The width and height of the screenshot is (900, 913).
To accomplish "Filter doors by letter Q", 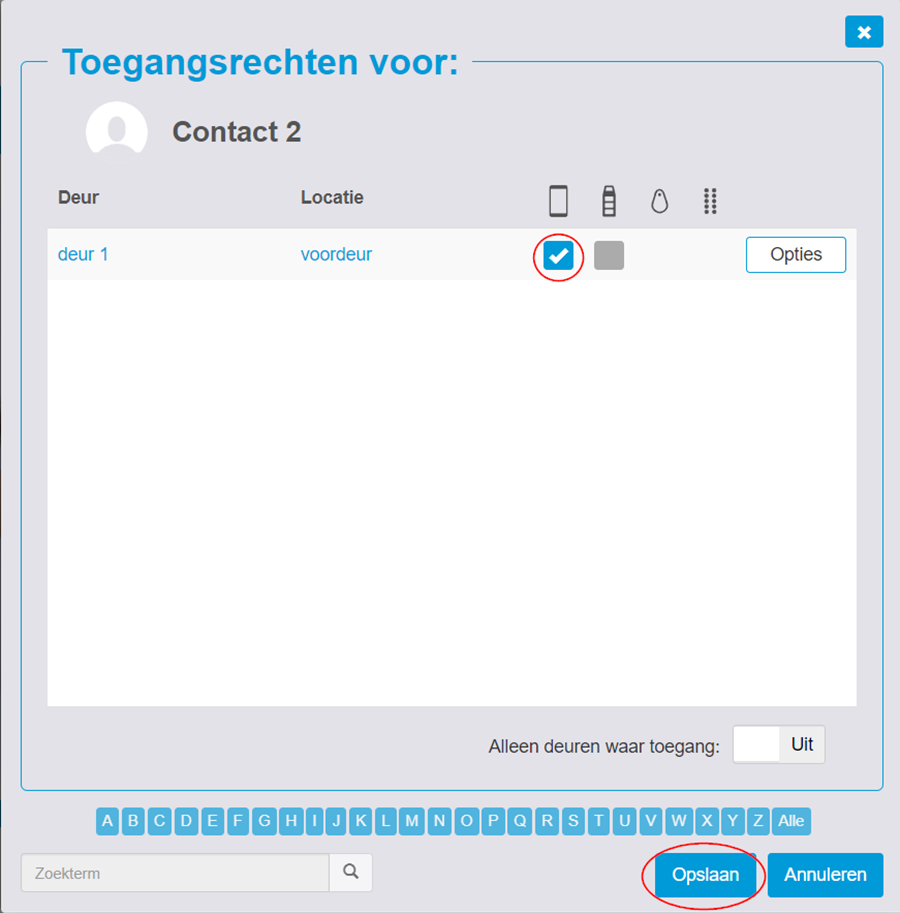I will [x=520, y=821].
